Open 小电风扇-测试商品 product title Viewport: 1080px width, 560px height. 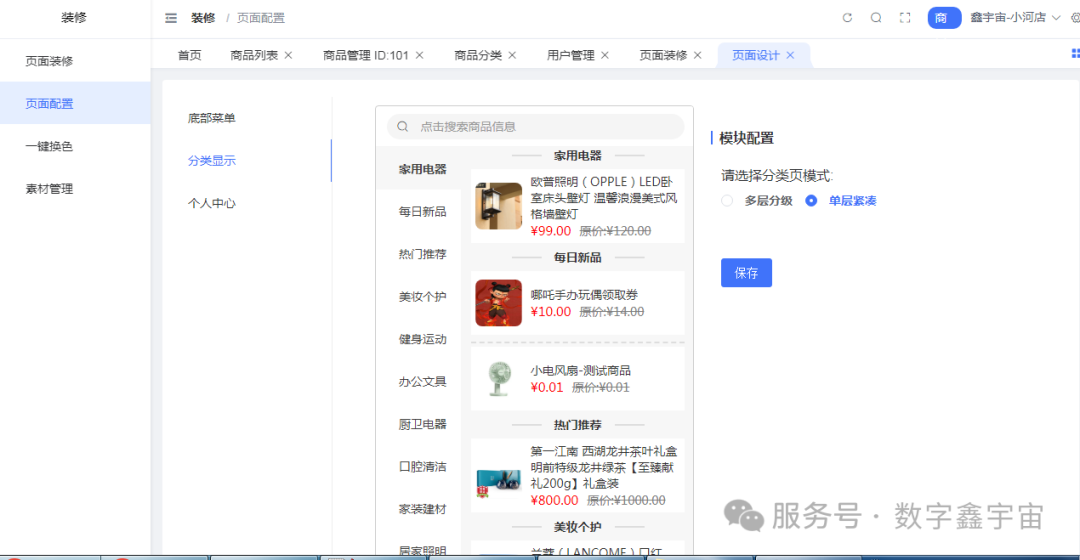(x=581, y=371)
